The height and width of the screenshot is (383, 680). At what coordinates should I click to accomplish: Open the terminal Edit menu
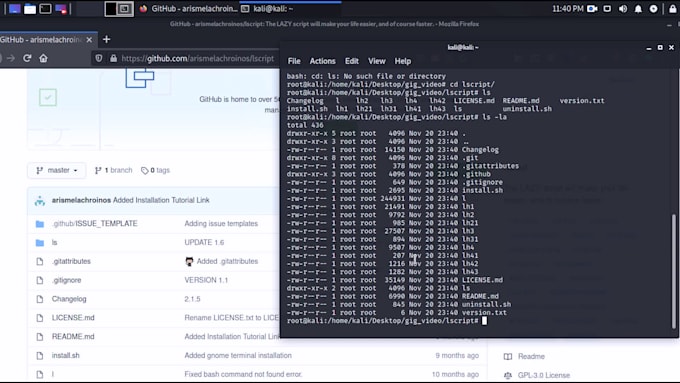pos(352,61)
